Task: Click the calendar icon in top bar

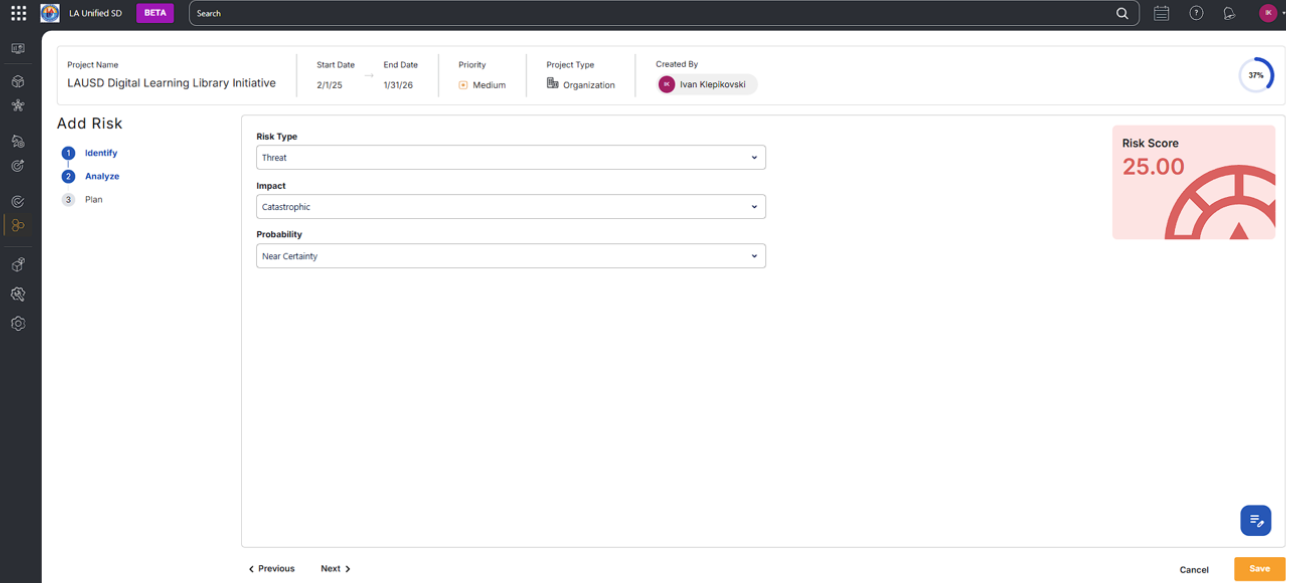Action: point(1161,13)
